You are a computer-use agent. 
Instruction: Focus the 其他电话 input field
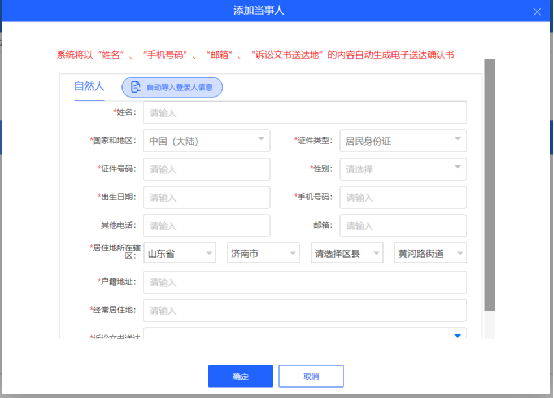tap(207, 226)
